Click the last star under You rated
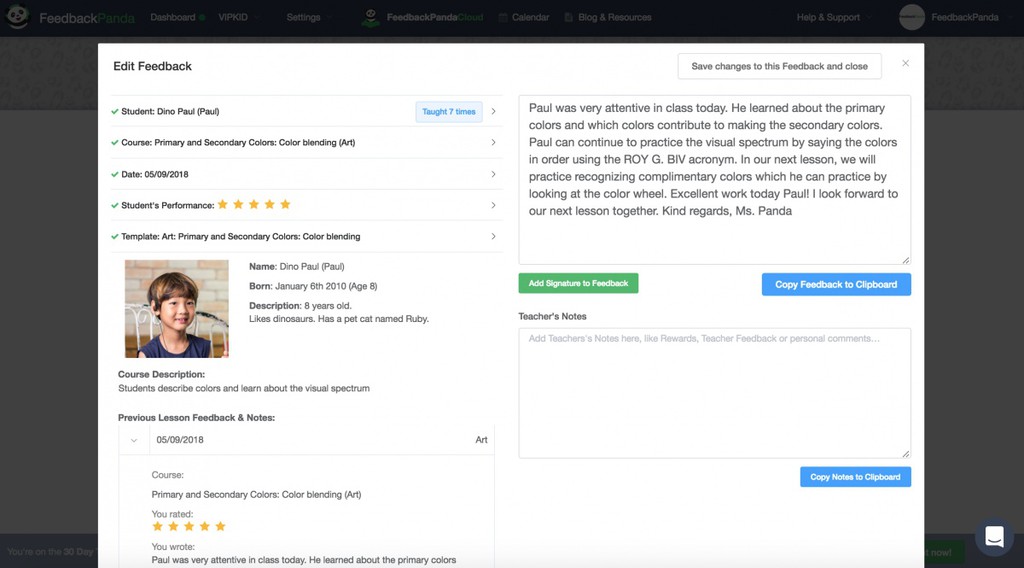This screenshot has width=1024, height=568. coord(220,526)
